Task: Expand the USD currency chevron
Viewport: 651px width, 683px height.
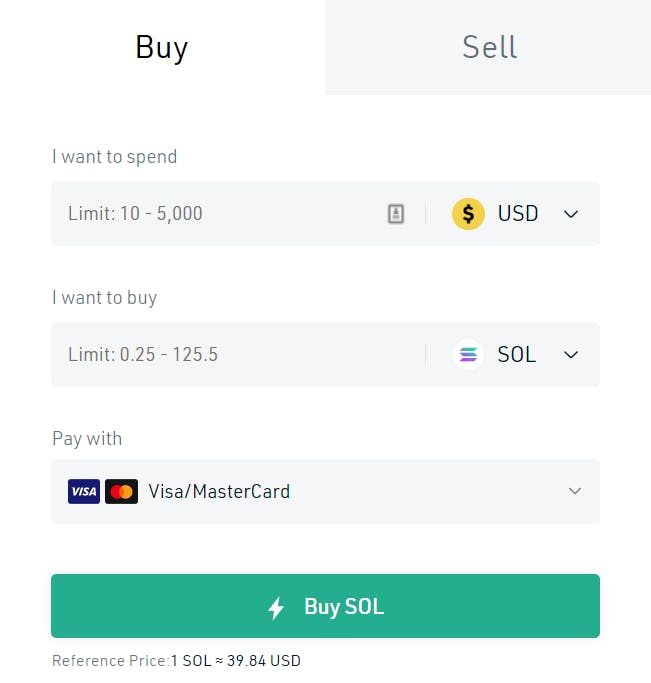Action: [x=571, y=214]
